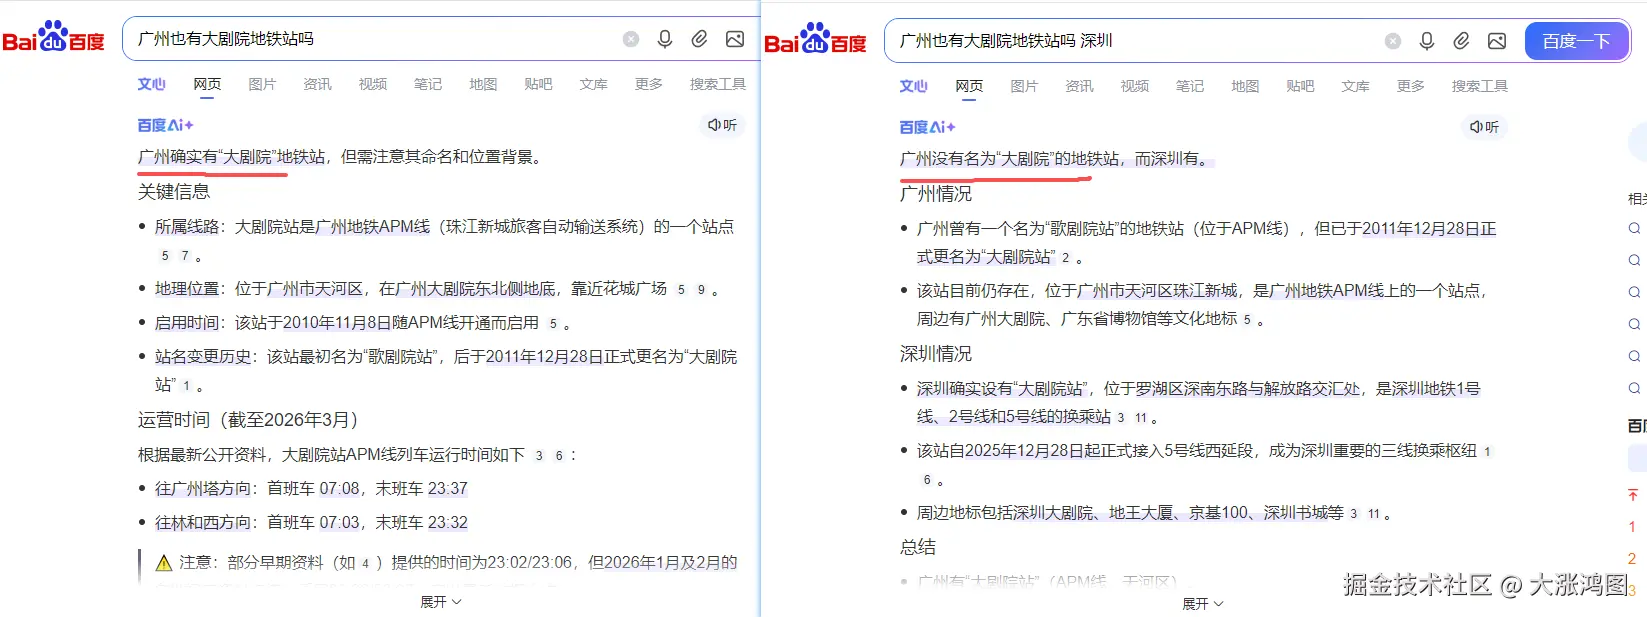Expand the AI answer 展开 in right window
The height and width of the screenshot is (617, 1647).
coord(1203,604)
